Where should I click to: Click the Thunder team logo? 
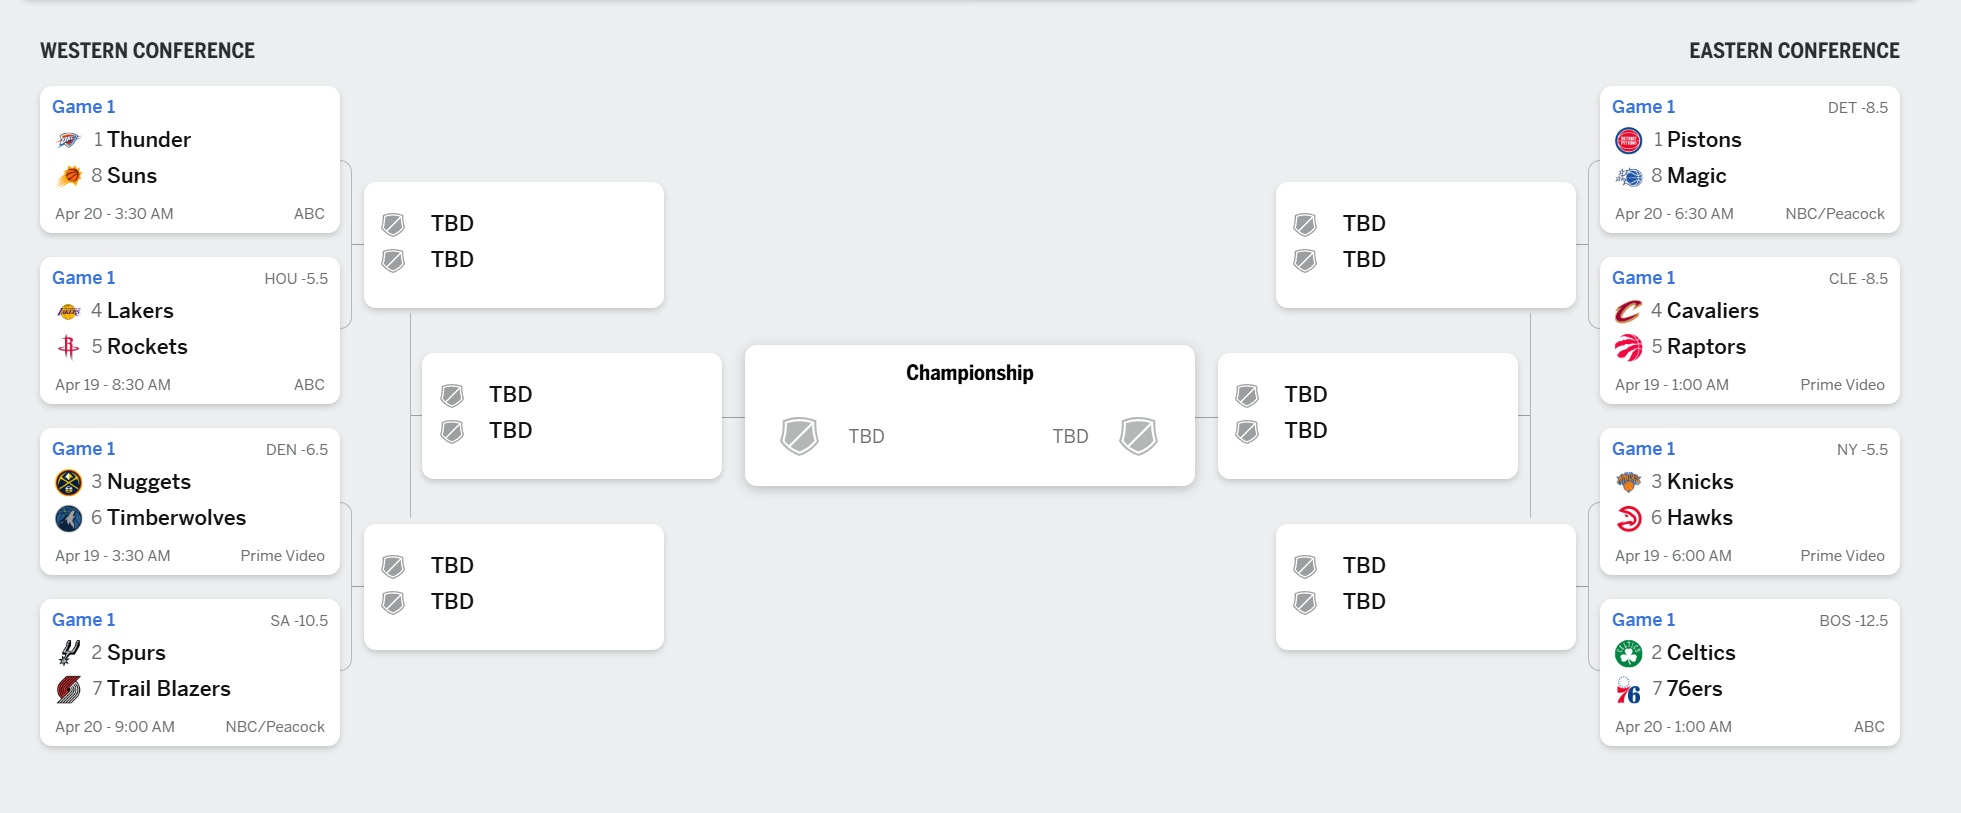click(x=69, y=140)
